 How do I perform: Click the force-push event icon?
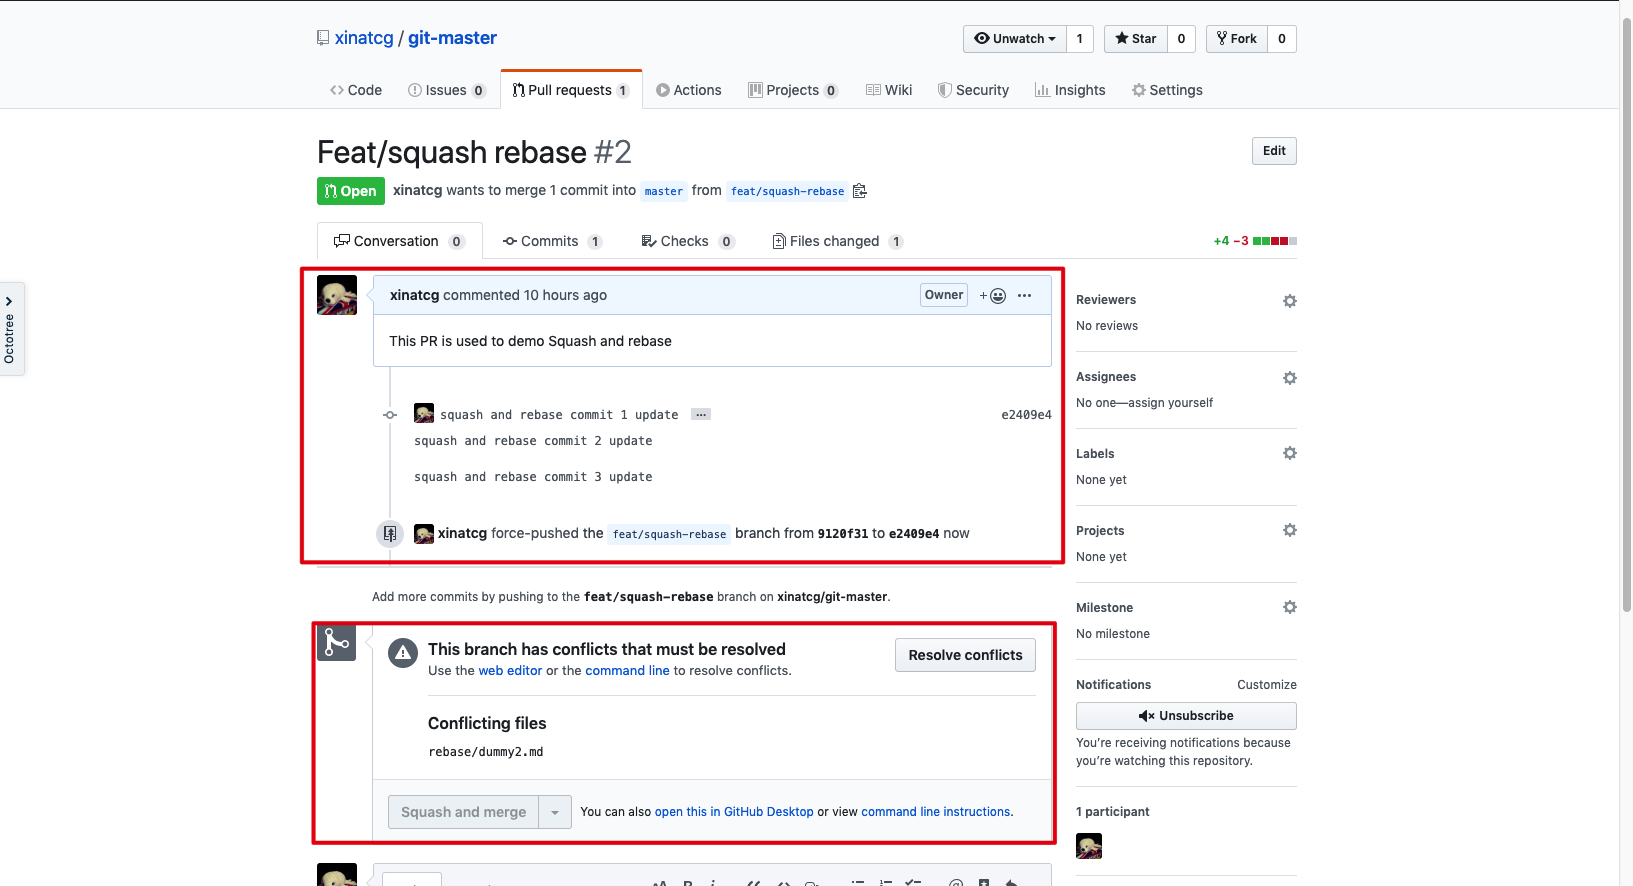[x=390, y=534]
